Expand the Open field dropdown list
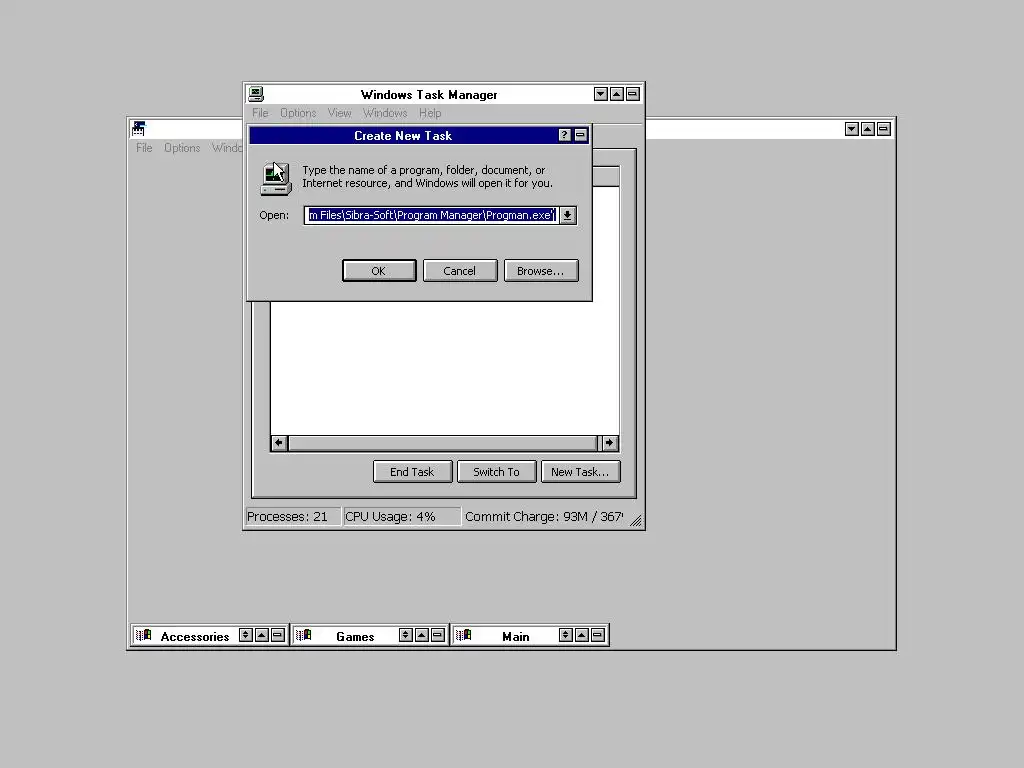The image size is (1024, 768). coord(568,215)
